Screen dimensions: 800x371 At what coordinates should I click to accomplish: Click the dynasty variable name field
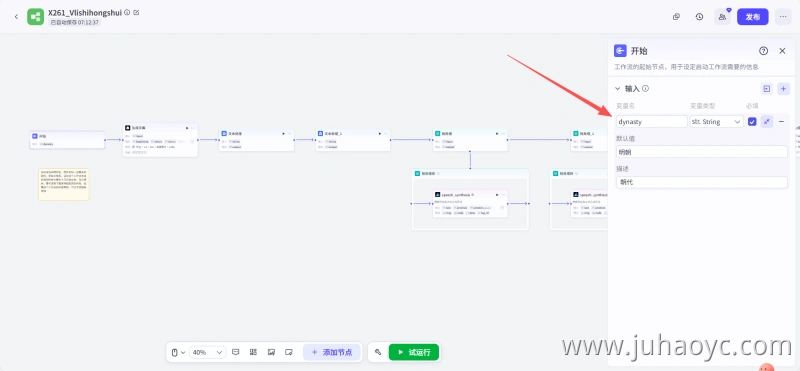(x=652, y=121)
